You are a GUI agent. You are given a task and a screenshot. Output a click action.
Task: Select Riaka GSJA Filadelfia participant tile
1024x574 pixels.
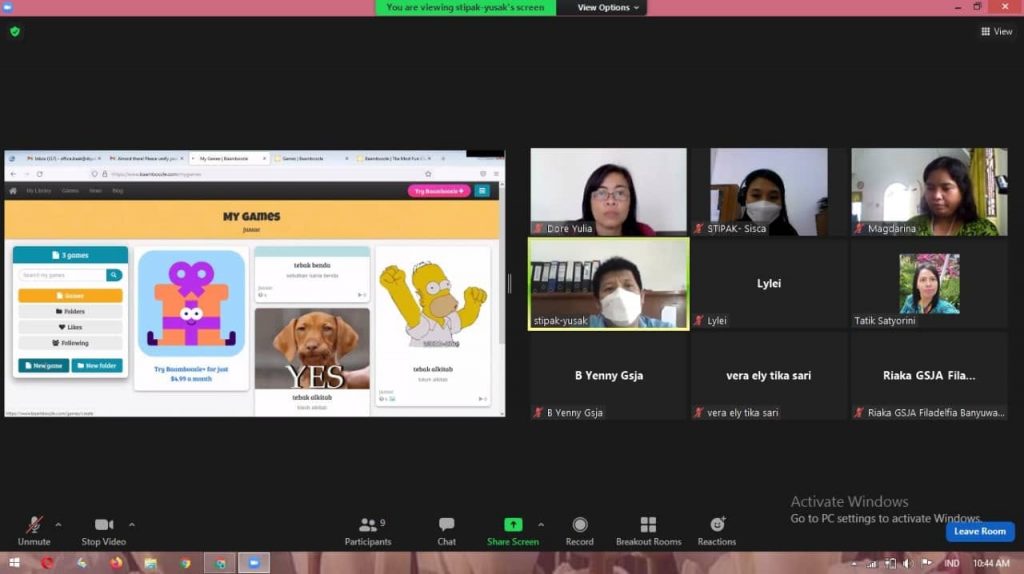pos(929,375)
